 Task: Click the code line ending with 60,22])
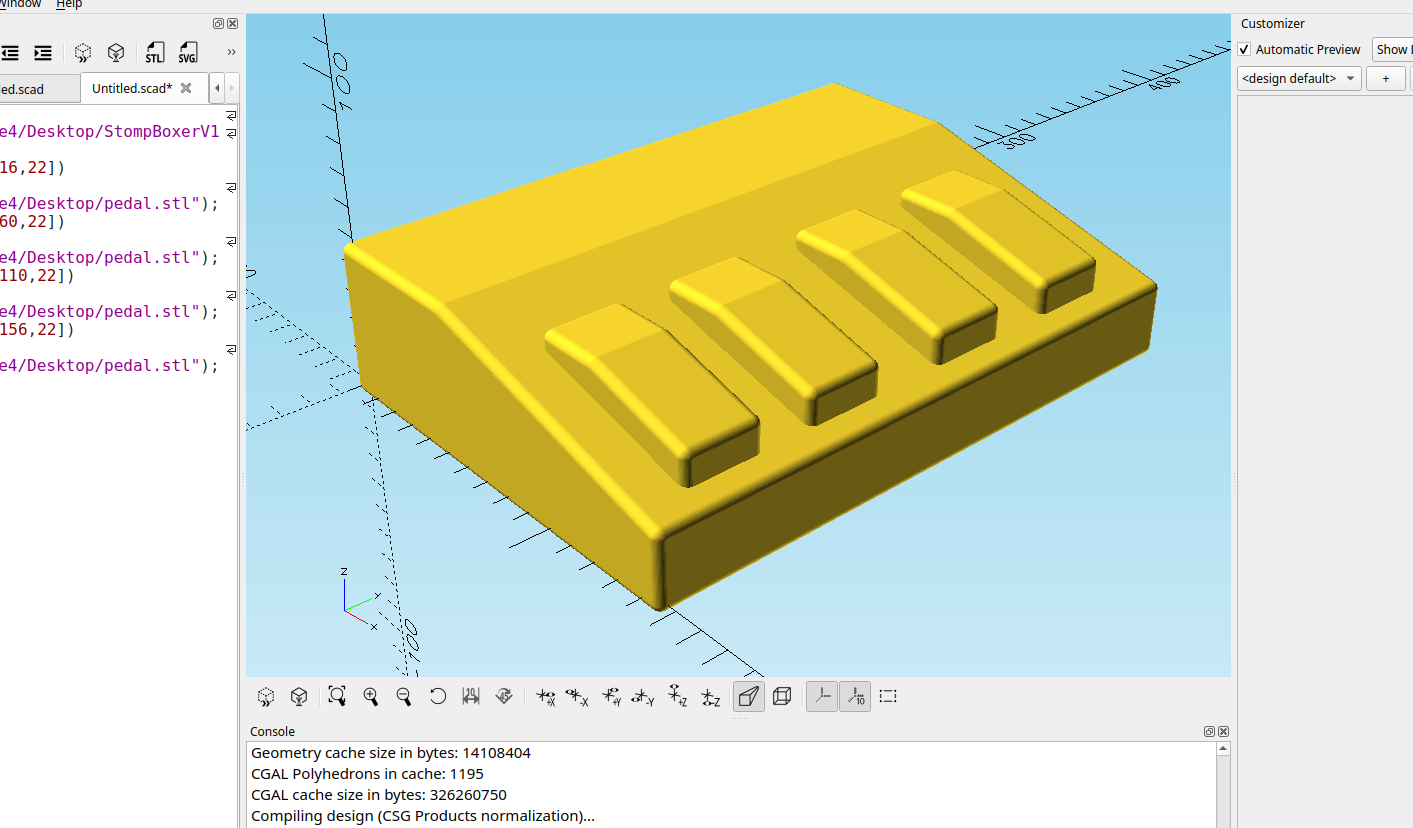click(x=32, y=221)
